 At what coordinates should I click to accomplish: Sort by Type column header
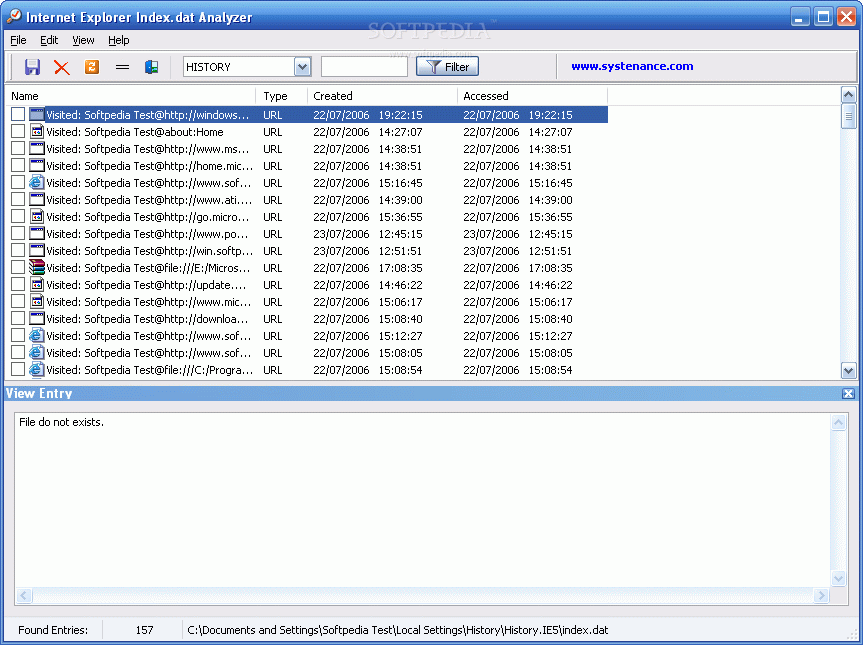pyautogui.click(x=281, y=96)
